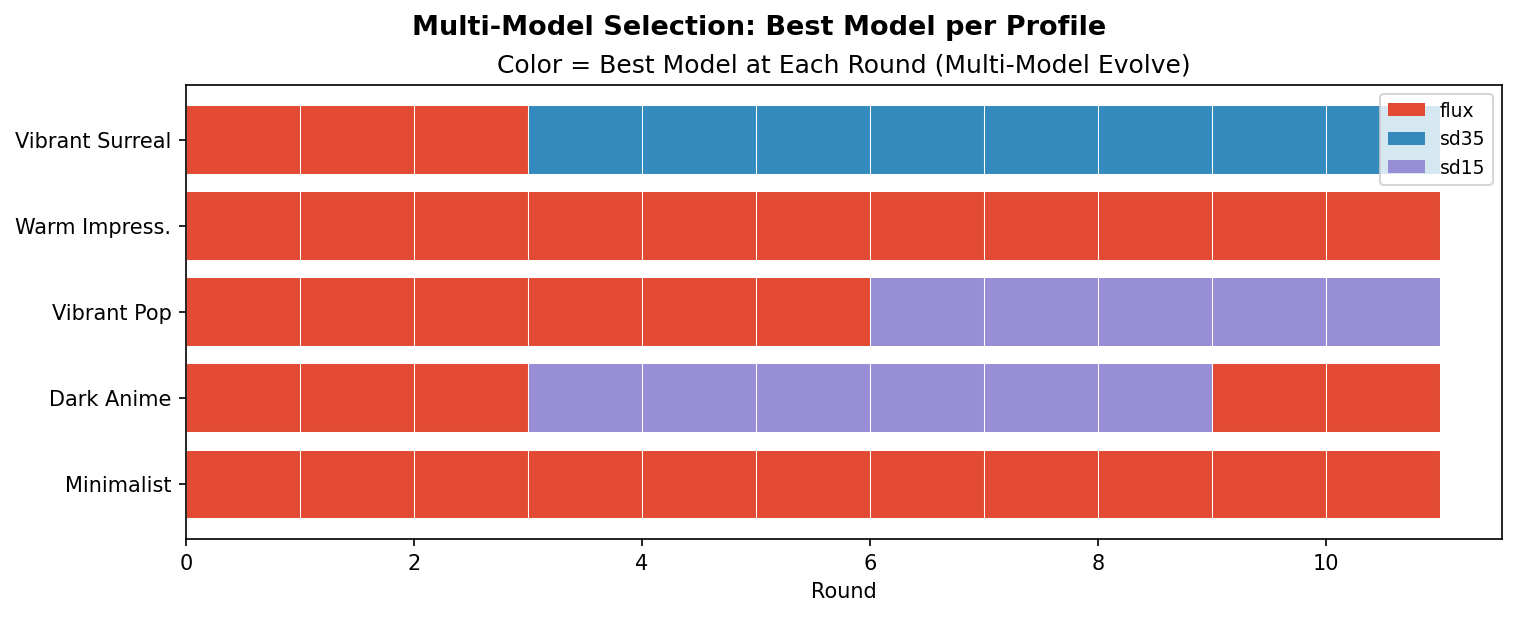This screenshot has width=1517, height=617.
Task: Click the red flux legend swatch
Action: click(x=1406, y=110)
